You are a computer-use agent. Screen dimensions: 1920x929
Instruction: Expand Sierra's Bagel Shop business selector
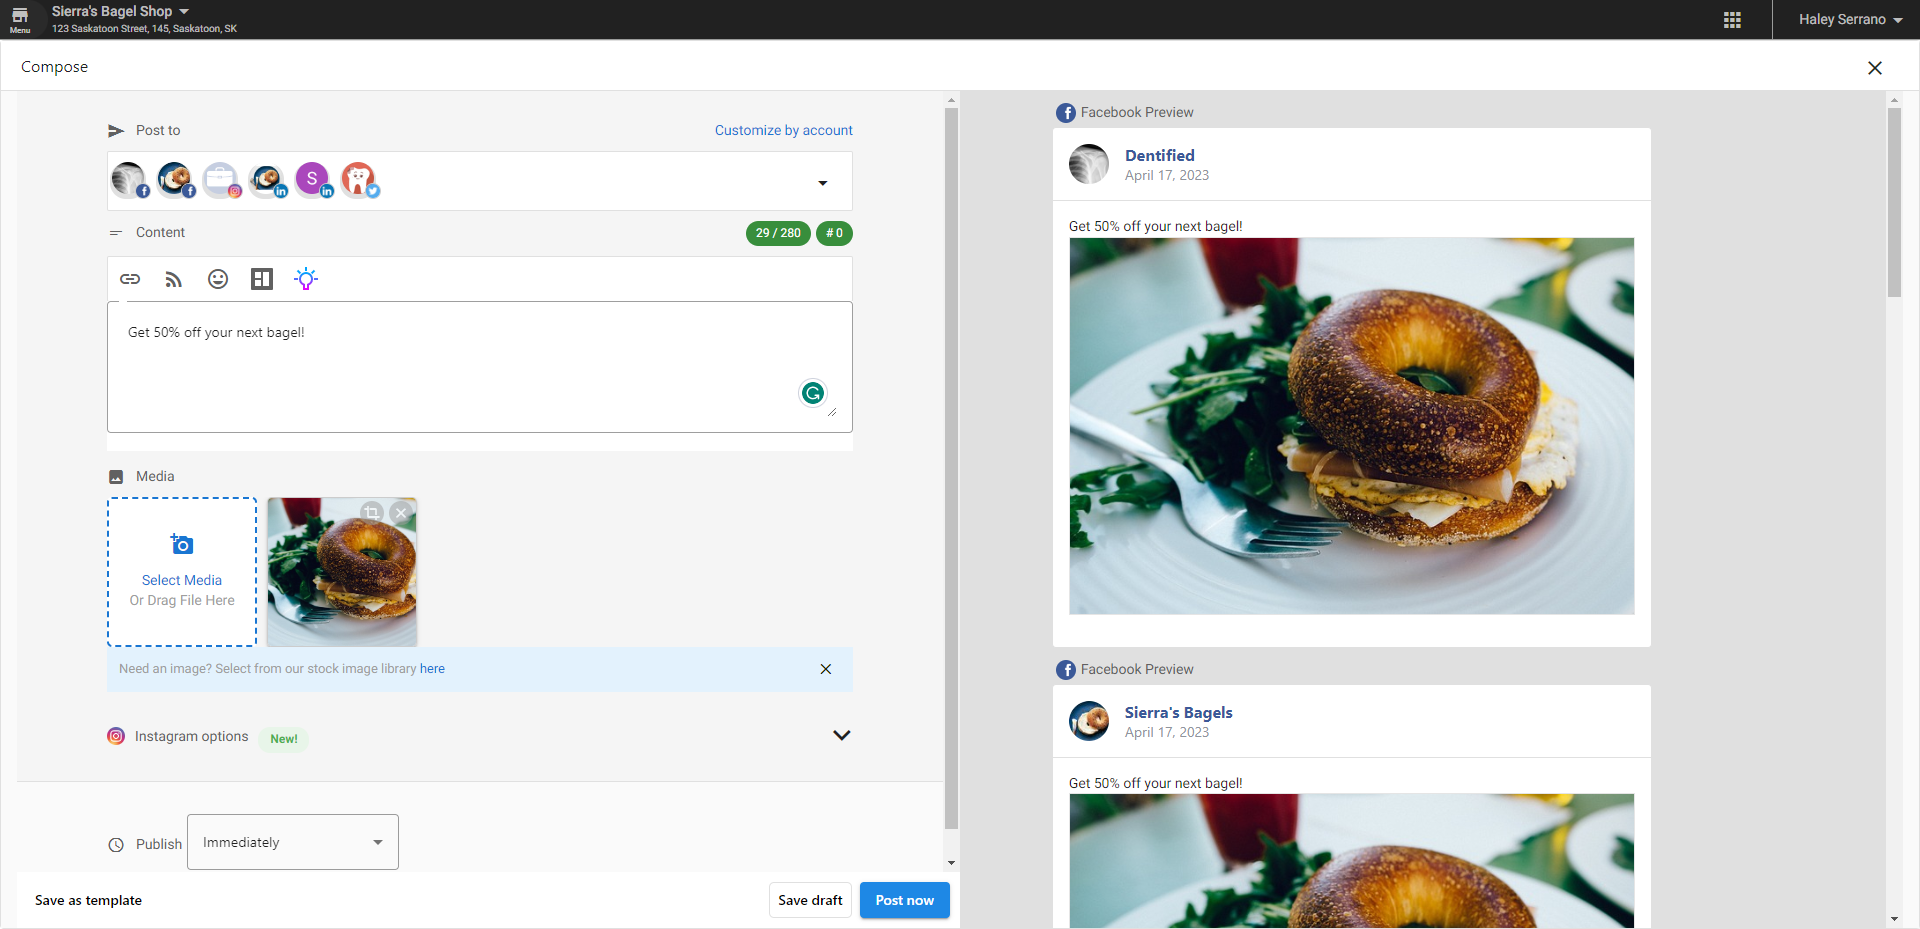[x=120, y=11]
